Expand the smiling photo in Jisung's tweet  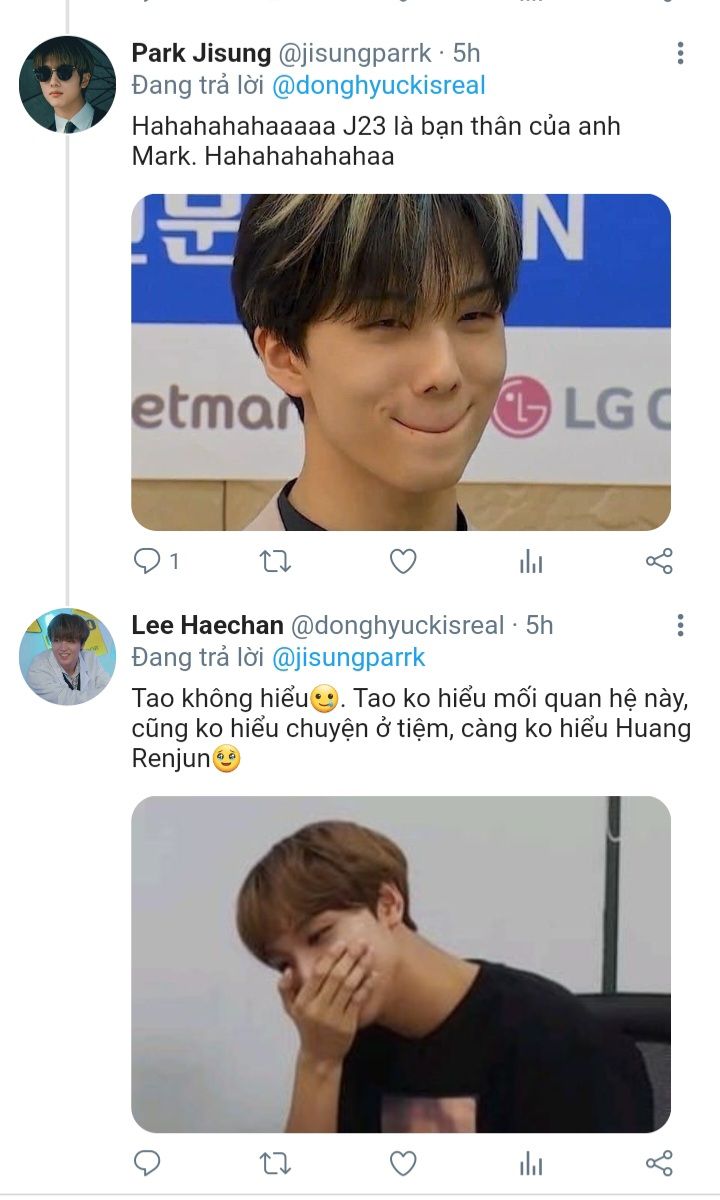pos(401,362)
